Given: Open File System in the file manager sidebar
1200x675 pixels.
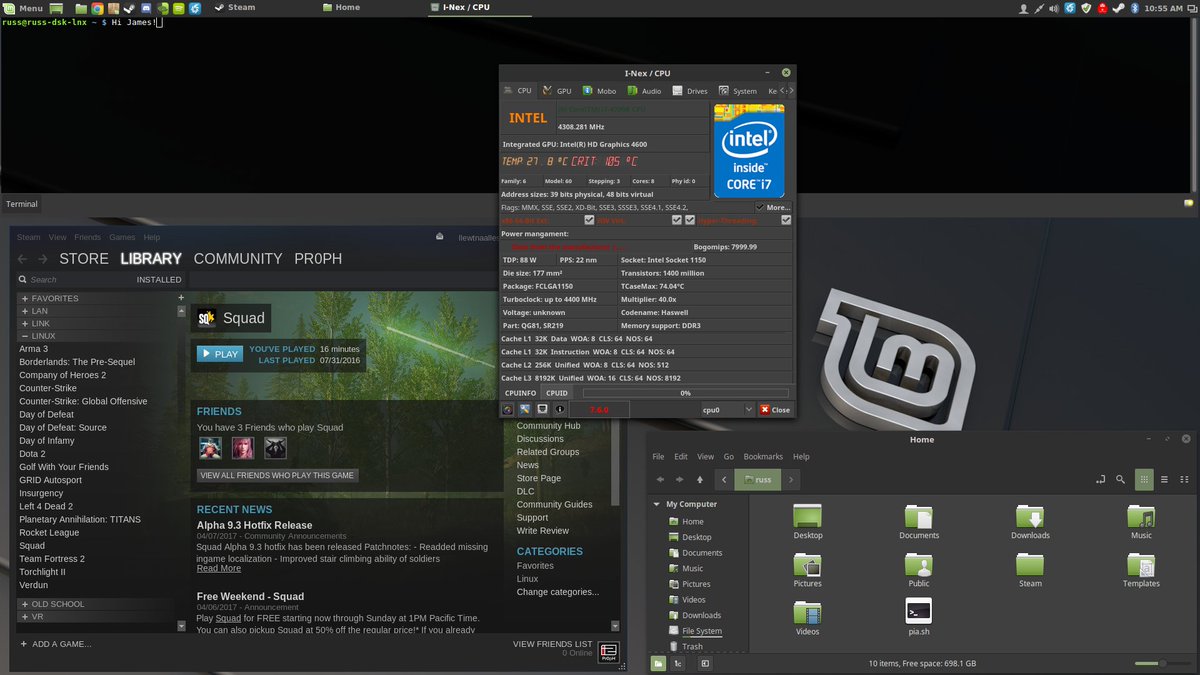Looking at the screenshot, I should (702, 631).
